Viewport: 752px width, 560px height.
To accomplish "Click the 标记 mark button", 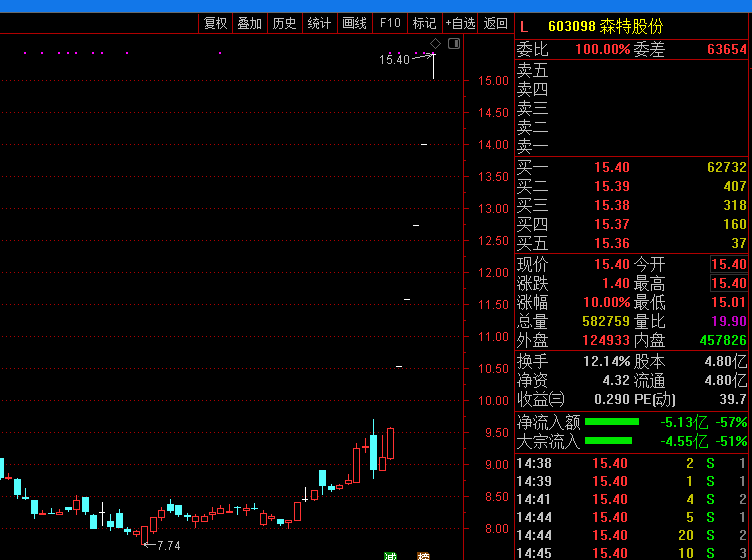I will pos(424,23).
